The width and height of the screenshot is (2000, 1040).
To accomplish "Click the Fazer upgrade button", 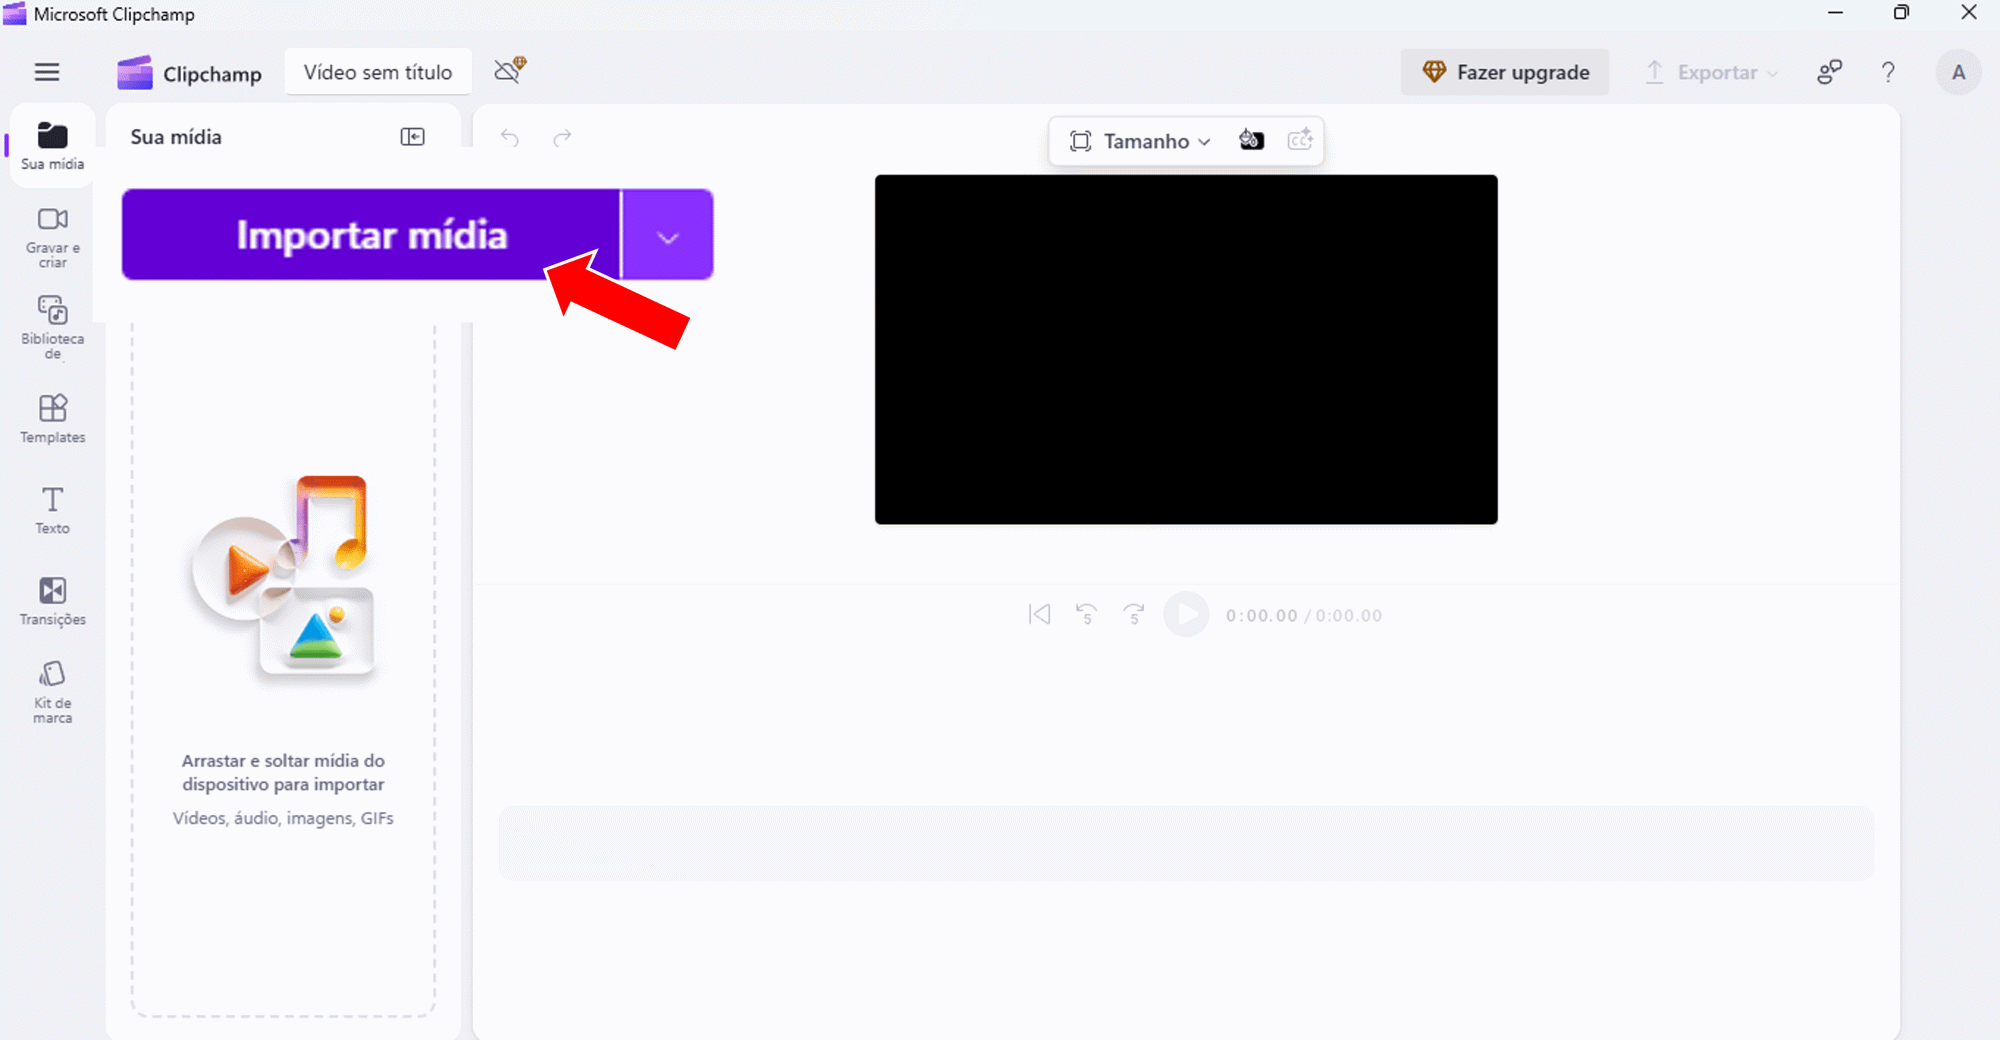I will 1505,73.
